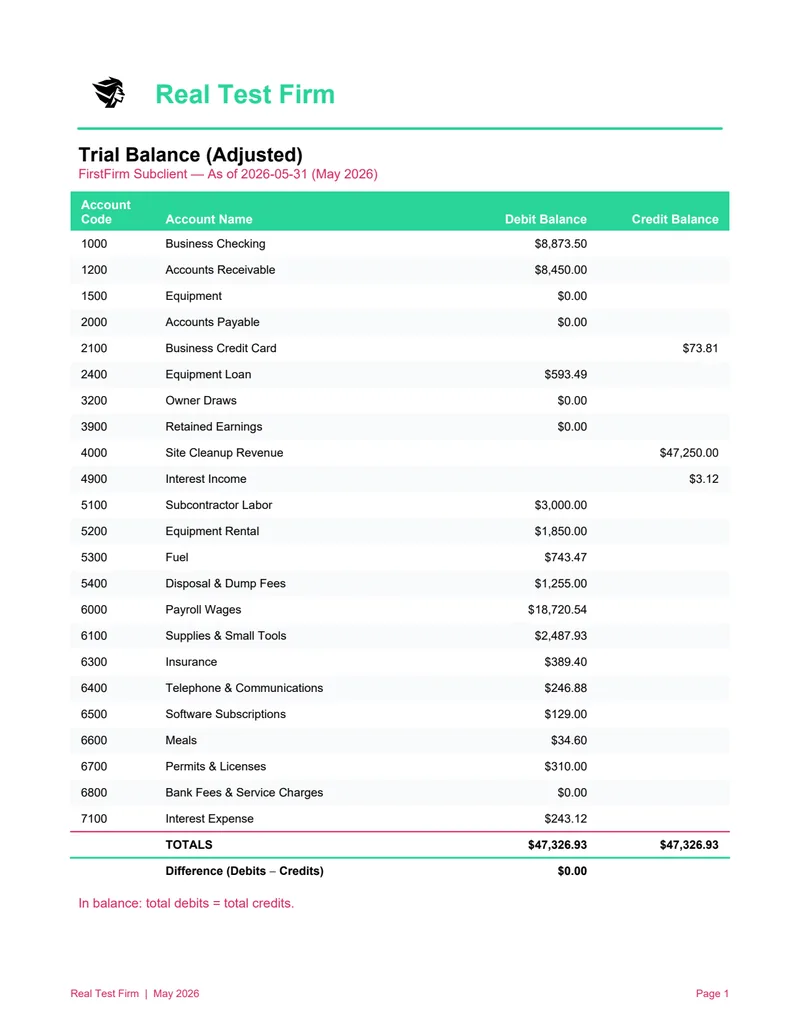800x1035 pixels.
Task: Click the $73.81 credit value
Action: pyautogui.click(x=700, y=348)
